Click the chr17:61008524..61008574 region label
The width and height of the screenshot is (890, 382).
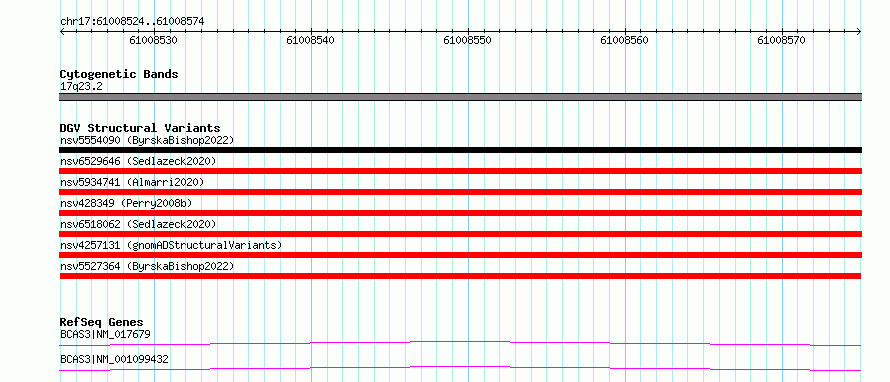[132, 21]
